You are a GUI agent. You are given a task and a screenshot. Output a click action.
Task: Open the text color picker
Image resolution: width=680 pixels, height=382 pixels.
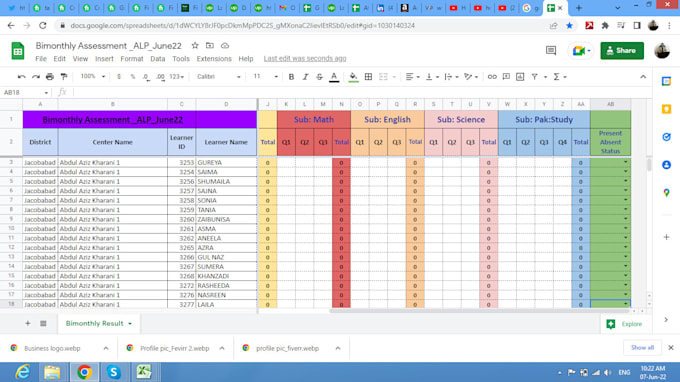pos(334,77)
